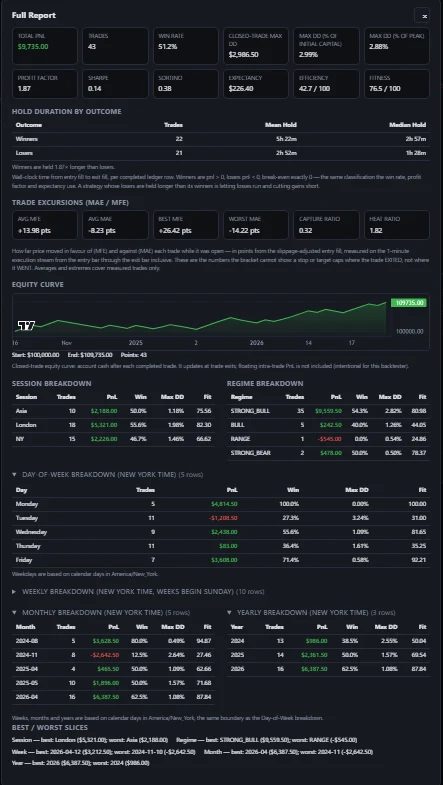Select the Heat Ratio card
The image size is (443, 785).
click(x=396, y=225)
